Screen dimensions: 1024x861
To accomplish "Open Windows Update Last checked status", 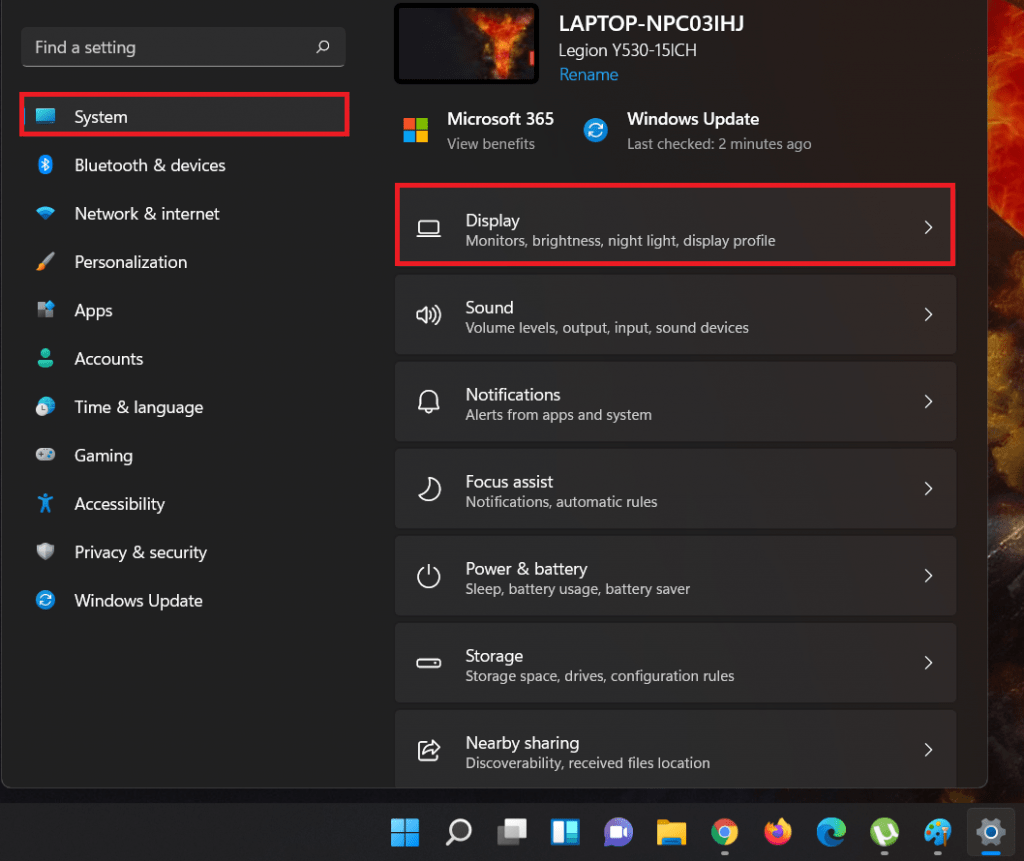I will 719,144.
